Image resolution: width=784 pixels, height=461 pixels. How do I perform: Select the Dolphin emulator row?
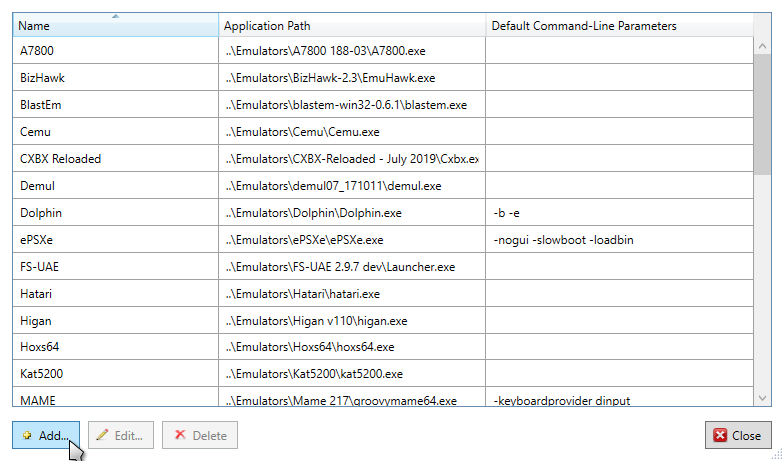383,212
